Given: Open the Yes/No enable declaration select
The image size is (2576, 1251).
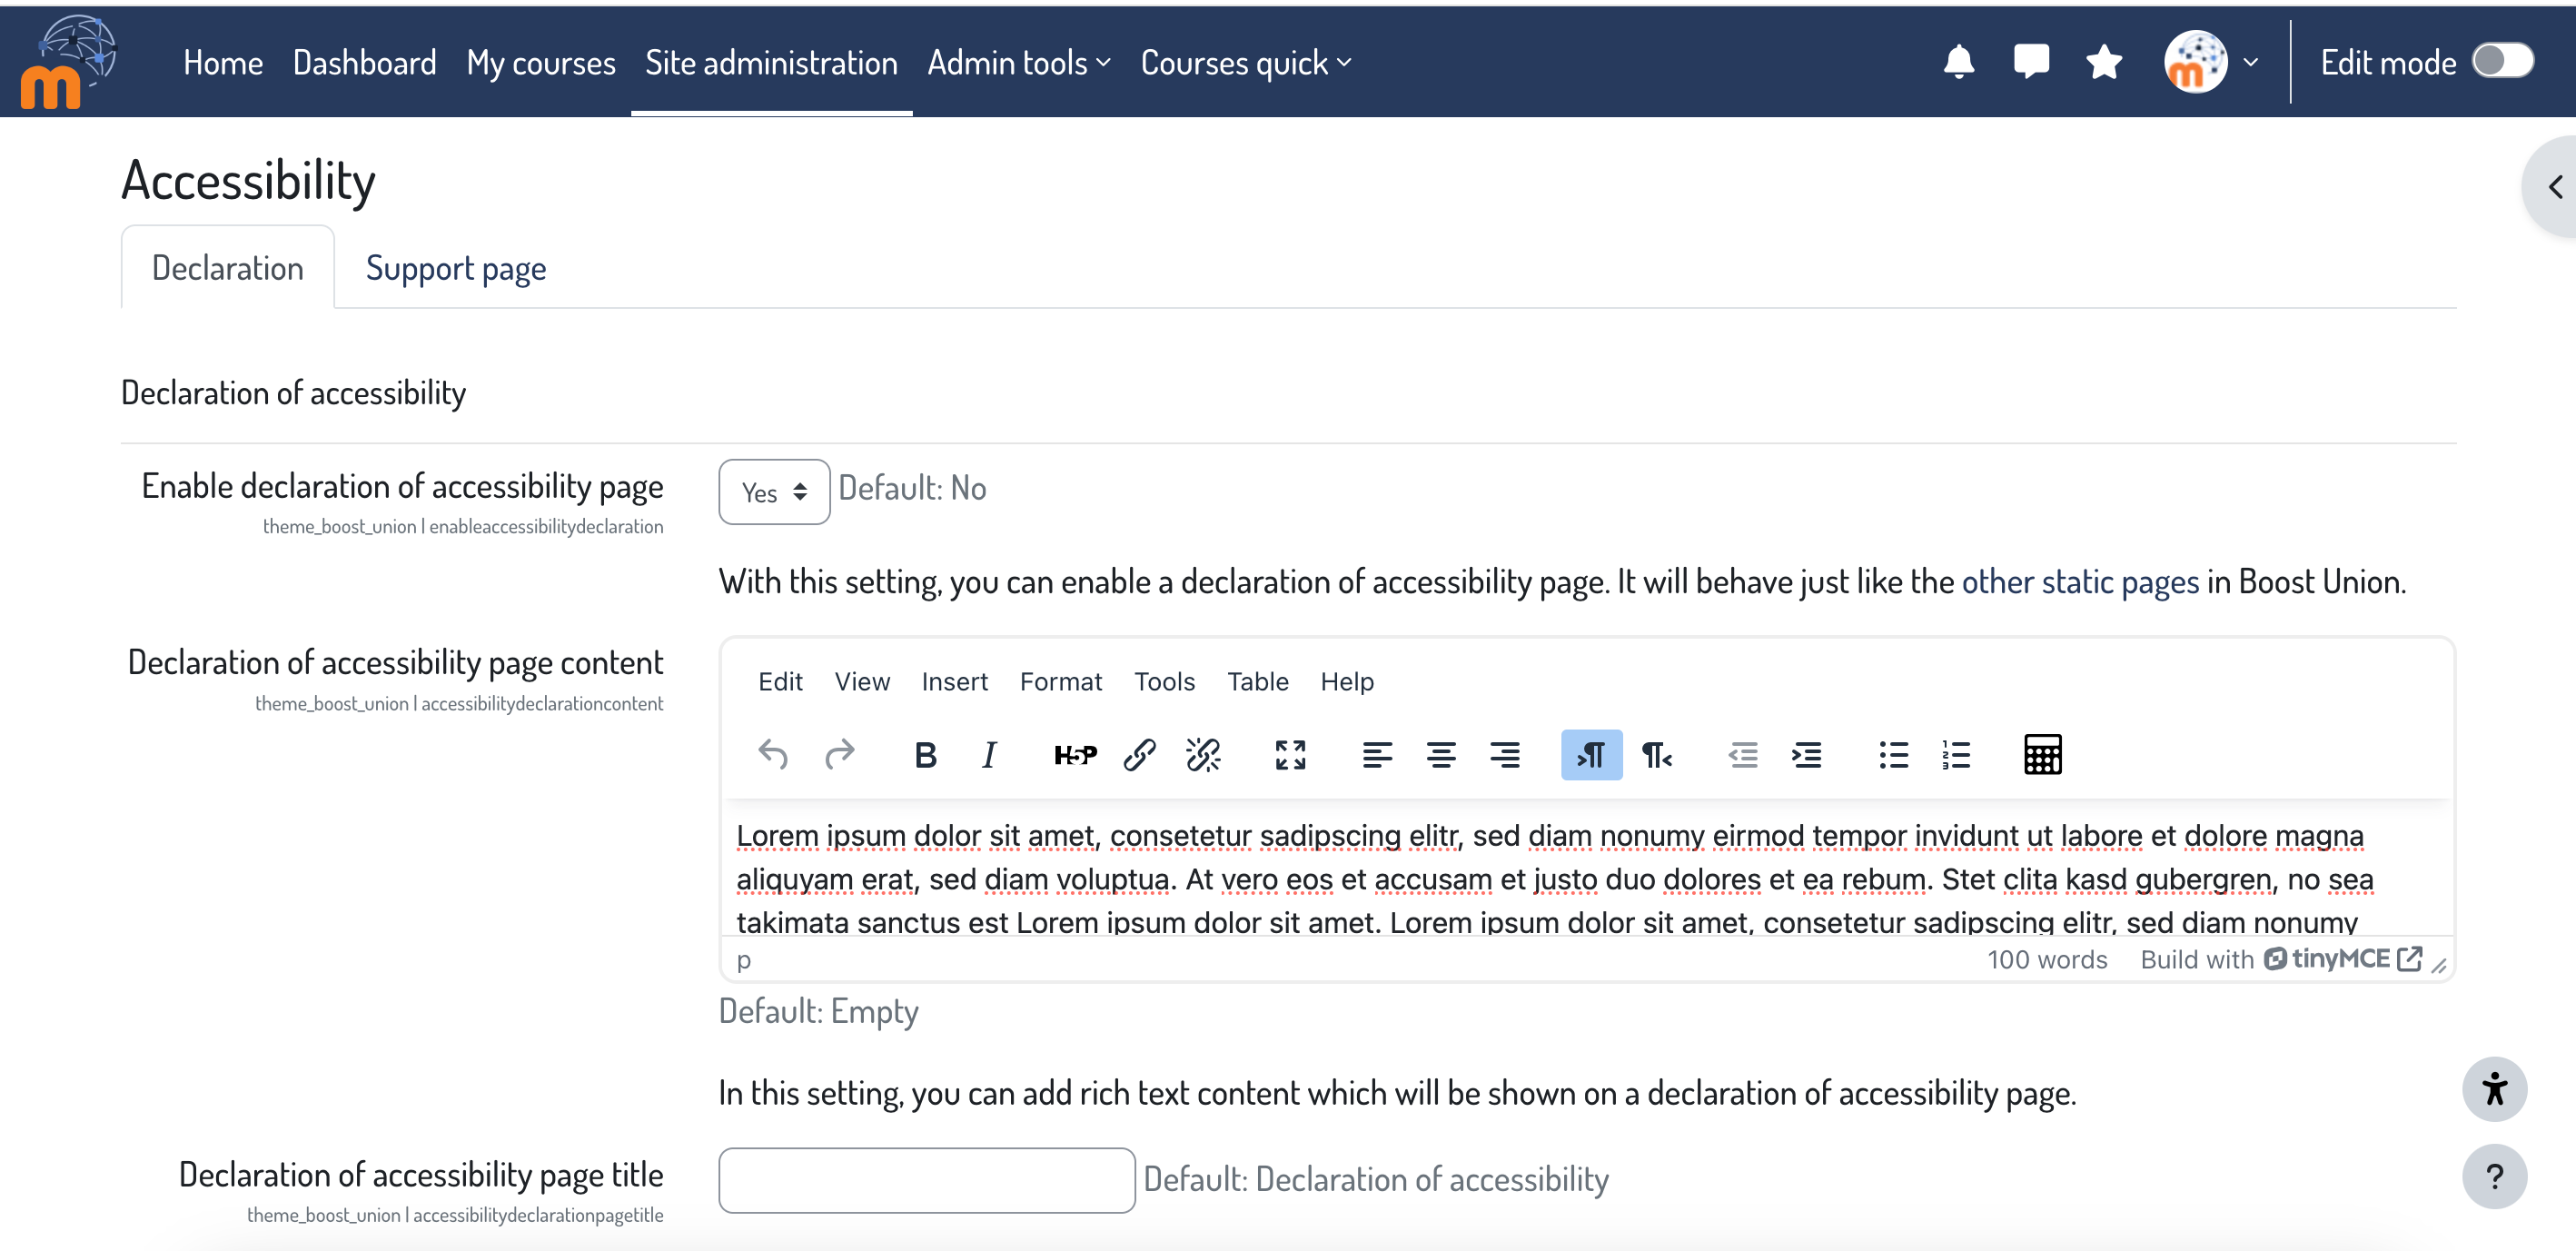Looking at the screenshot, I should click(x=774, y=492).
